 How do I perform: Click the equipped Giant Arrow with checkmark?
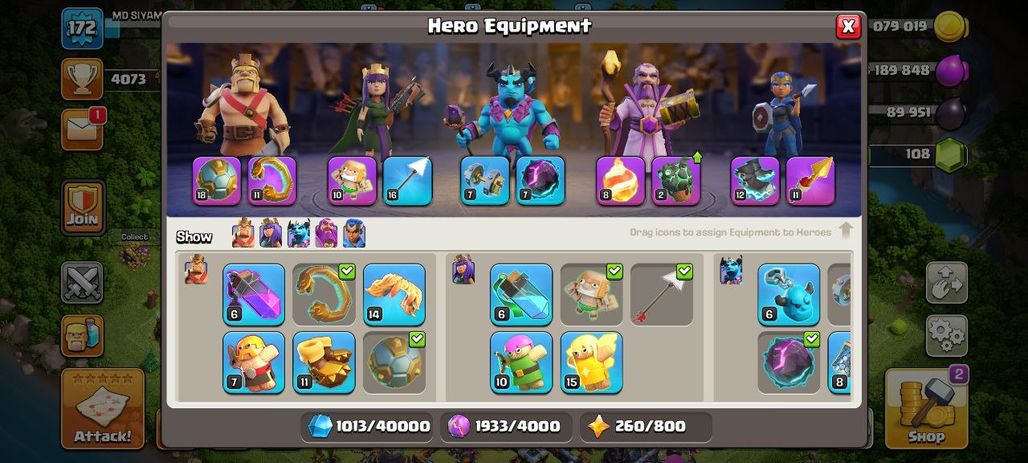[x=662, y=294]
